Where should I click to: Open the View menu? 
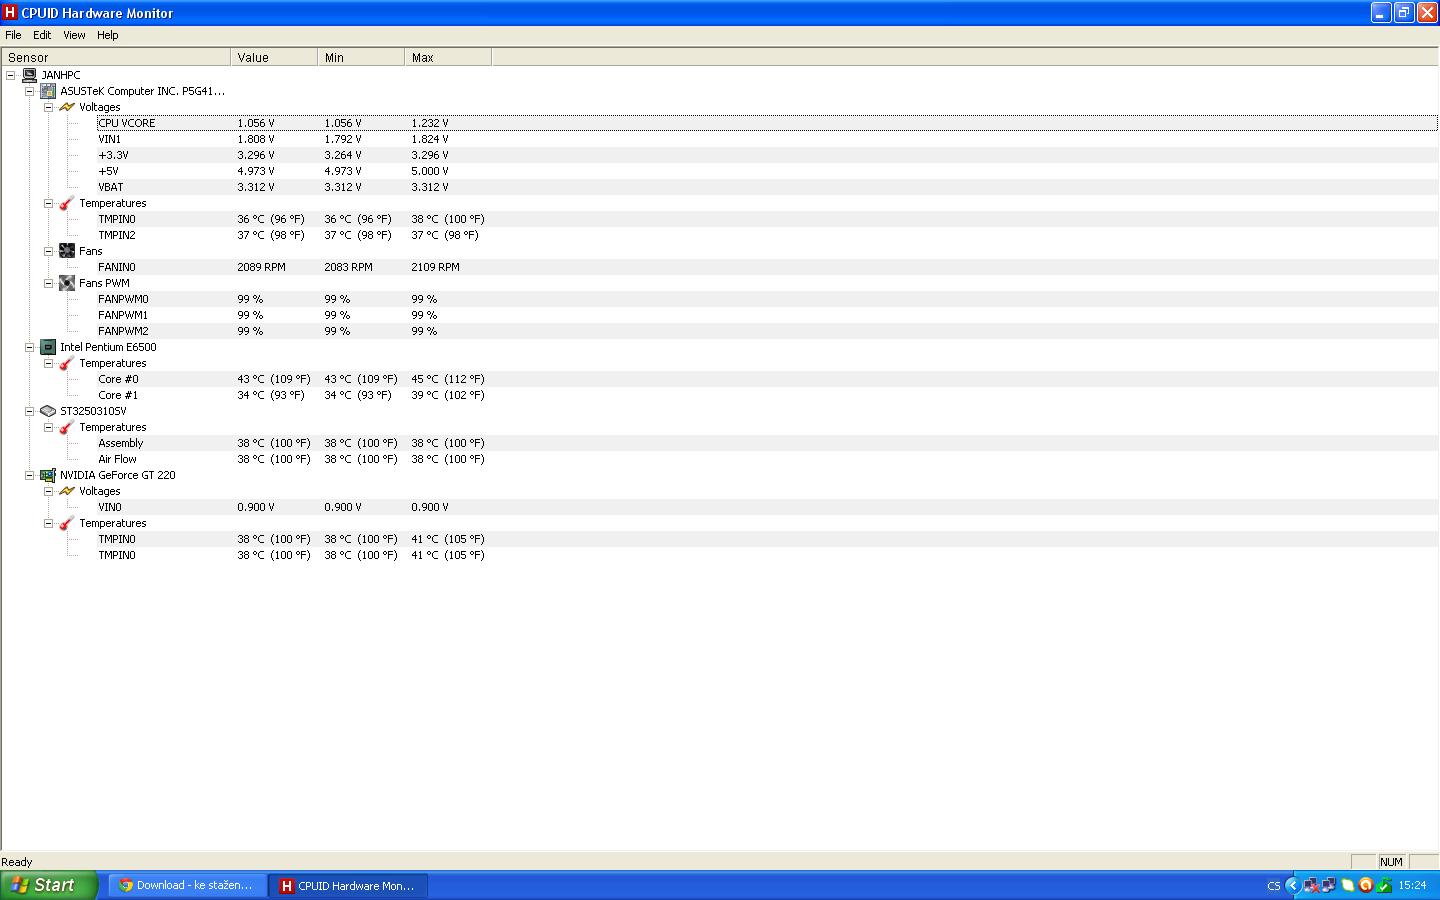coord(74,35)
